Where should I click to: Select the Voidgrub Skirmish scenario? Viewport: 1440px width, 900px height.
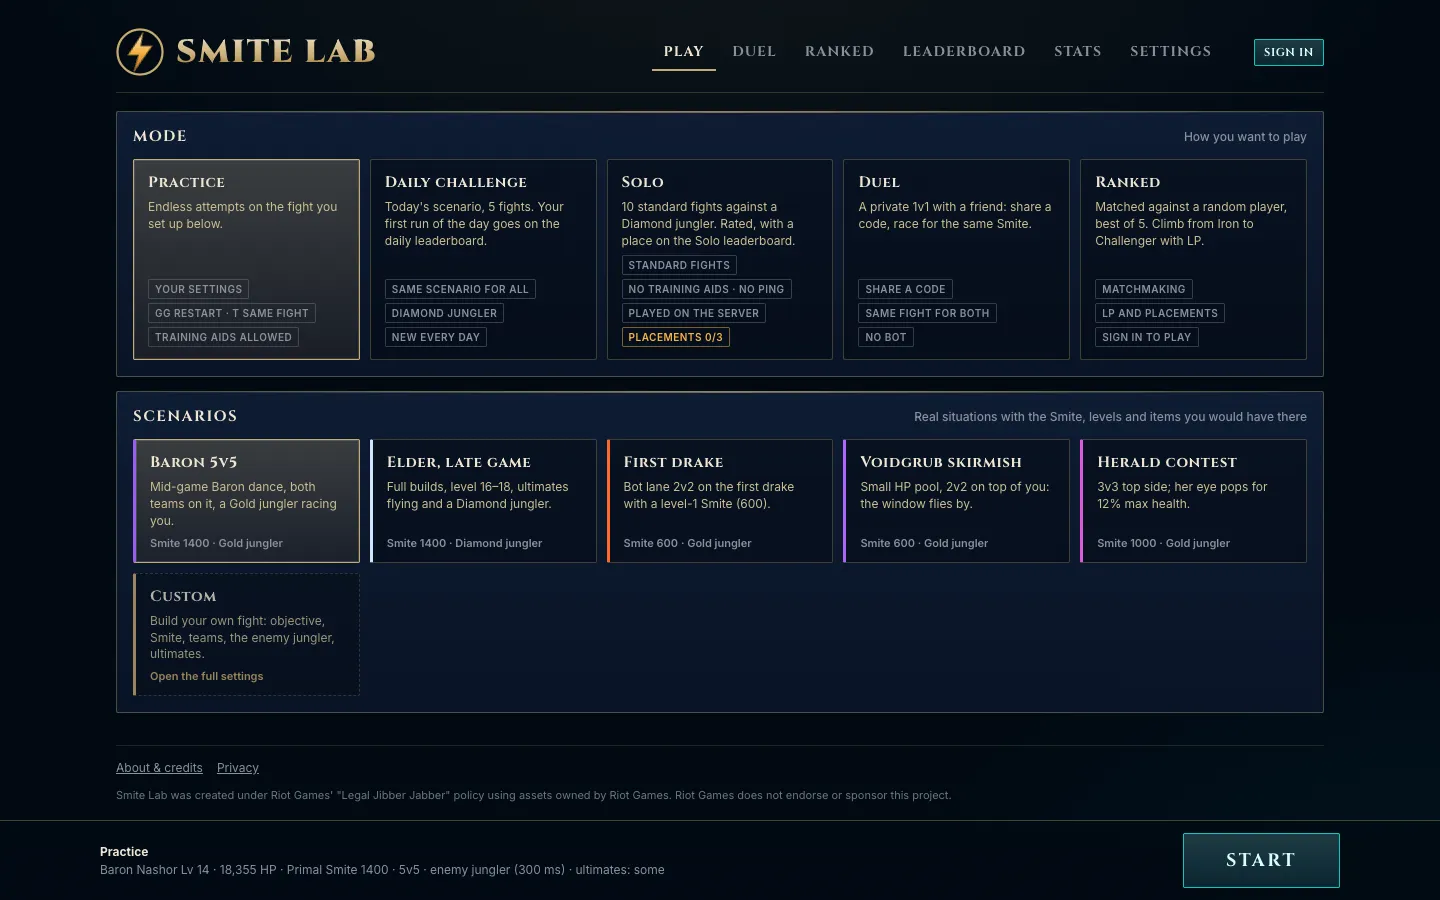click(956, 501)
